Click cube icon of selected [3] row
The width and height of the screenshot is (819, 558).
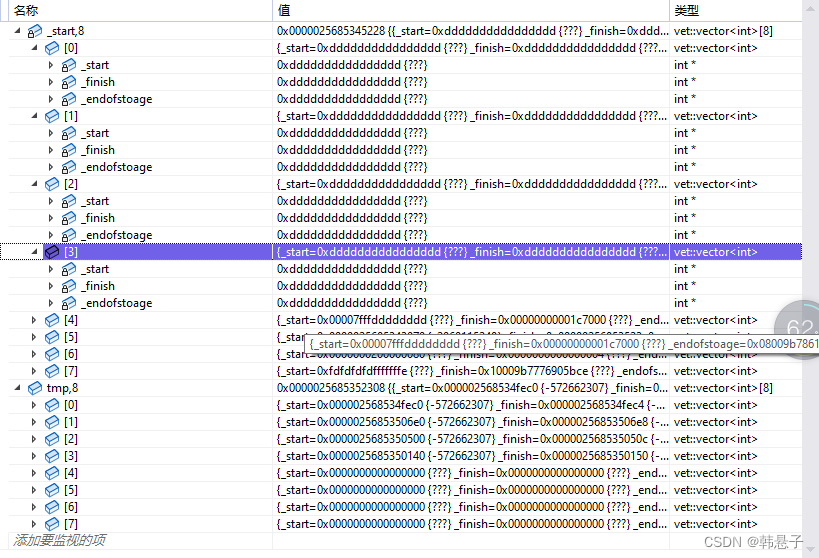coord(52,252)
